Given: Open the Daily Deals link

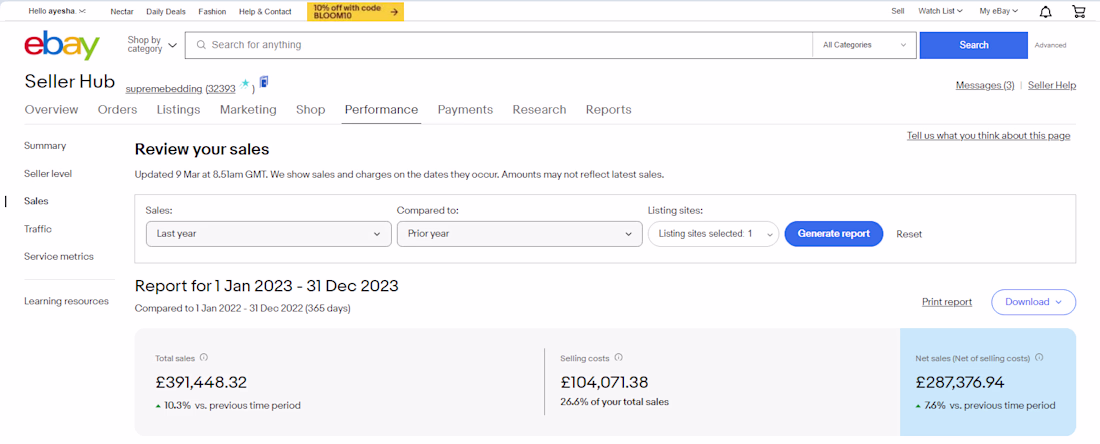Looking at the screenshot, I should [x=166, y=11].
